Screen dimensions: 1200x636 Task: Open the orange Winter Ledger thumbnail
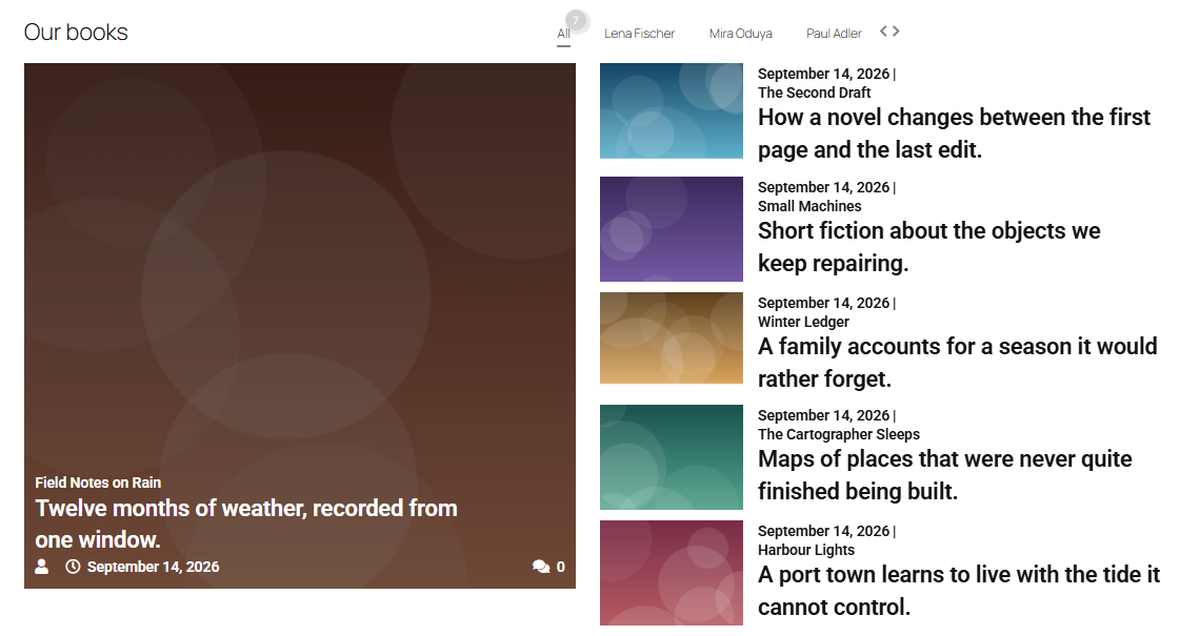(671, 338)
